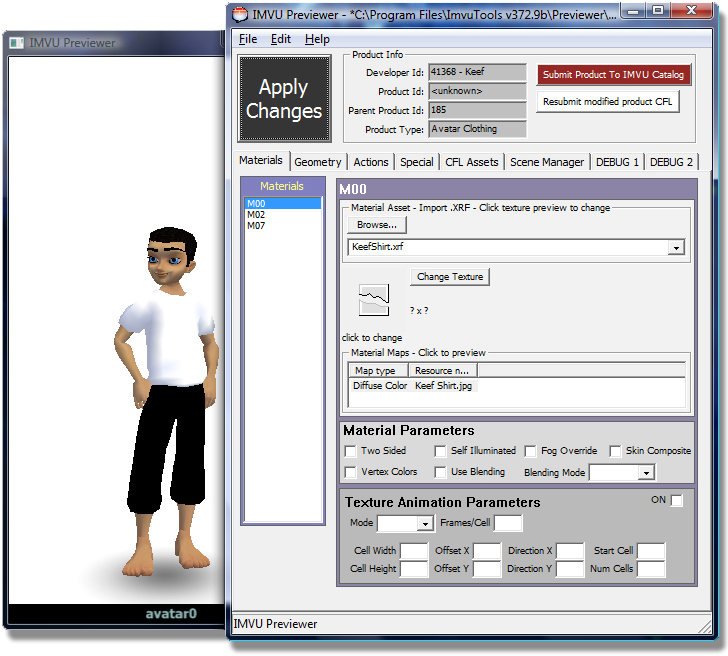Enable the Two Sided checkbox

[351, 451]
